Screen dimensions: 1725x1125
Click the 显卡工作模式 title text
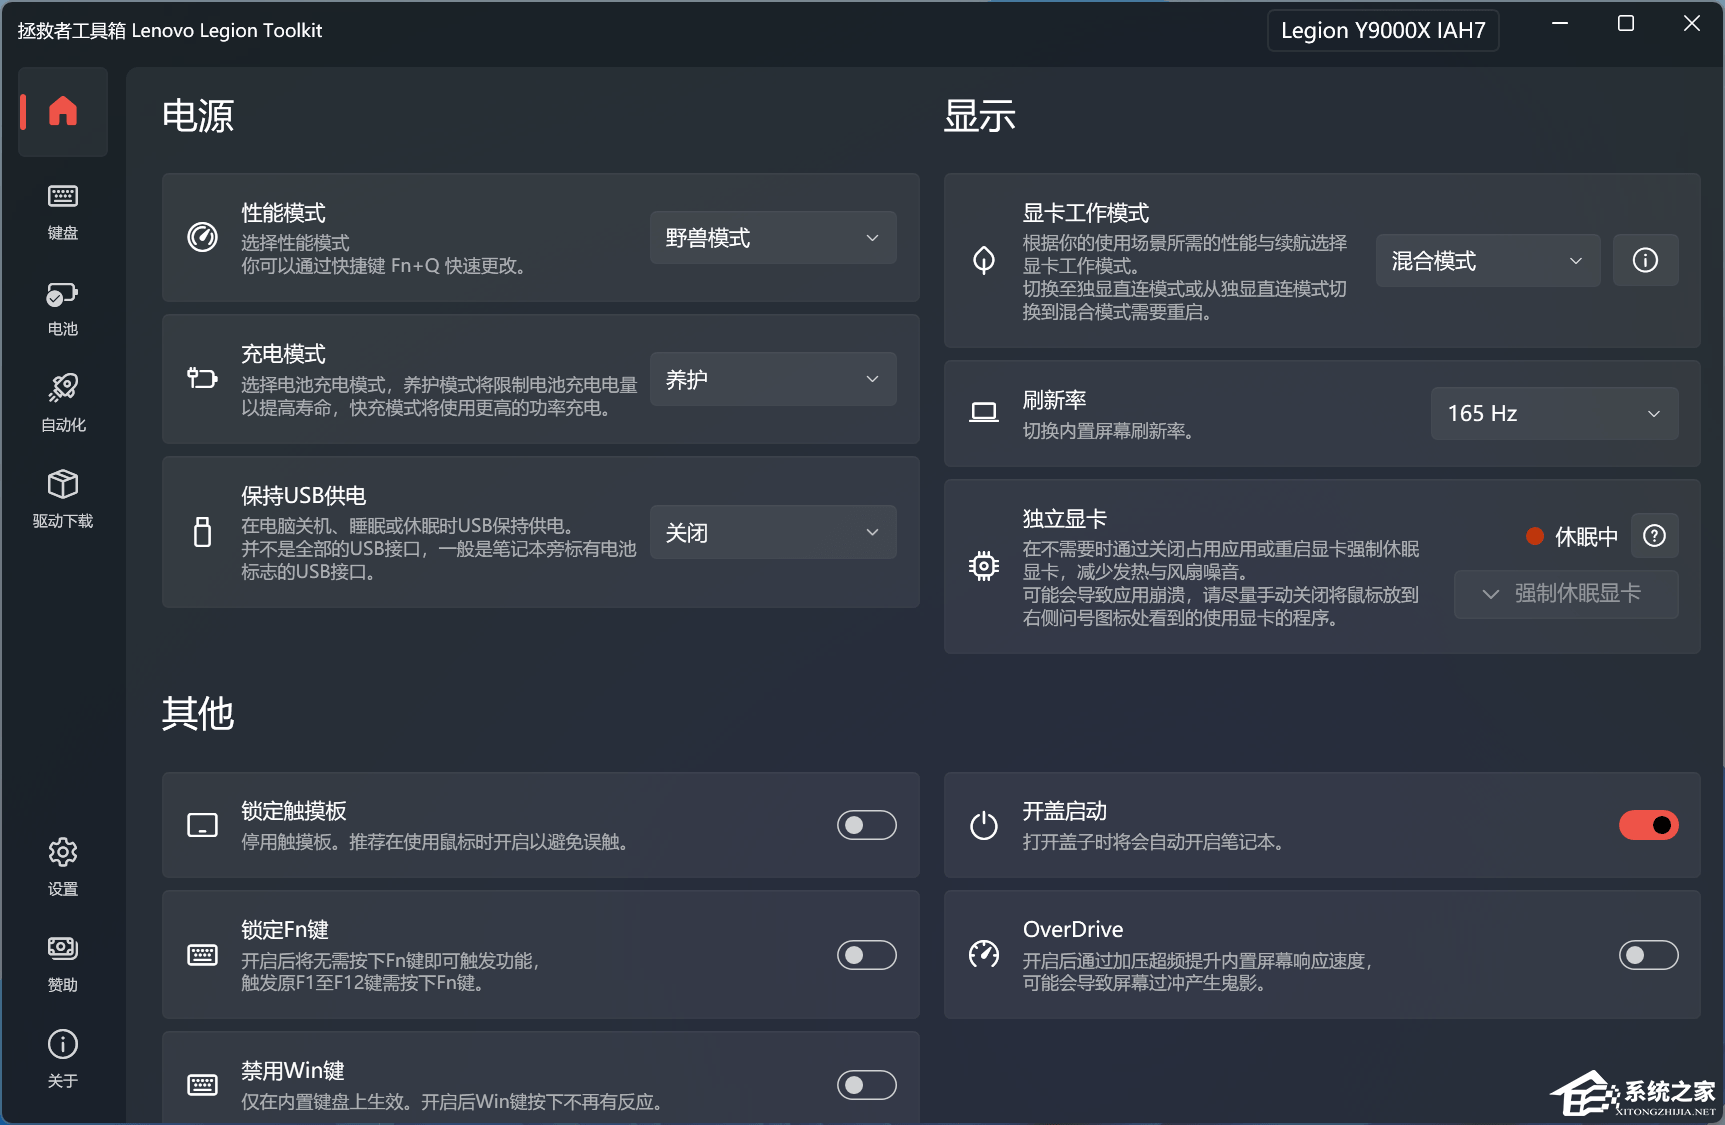click(x=1086, y=213)
